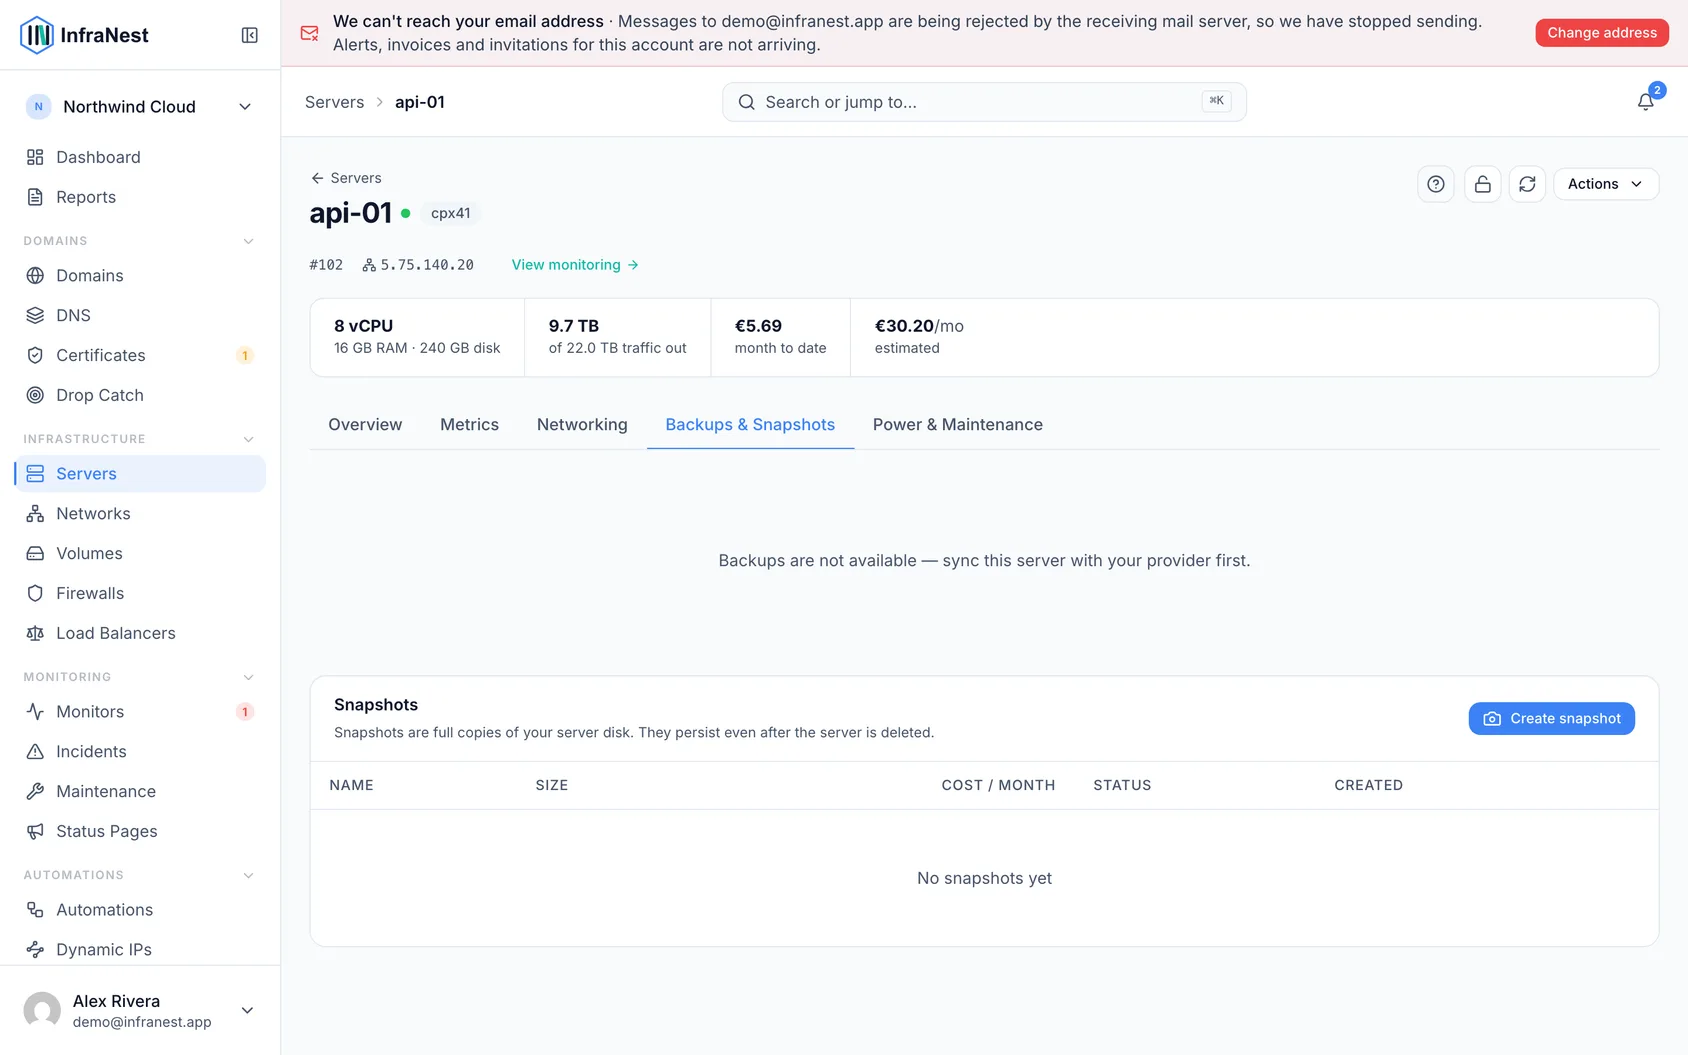
Task: Select the Backups & Snapshots tab
Action: (750, 425)
